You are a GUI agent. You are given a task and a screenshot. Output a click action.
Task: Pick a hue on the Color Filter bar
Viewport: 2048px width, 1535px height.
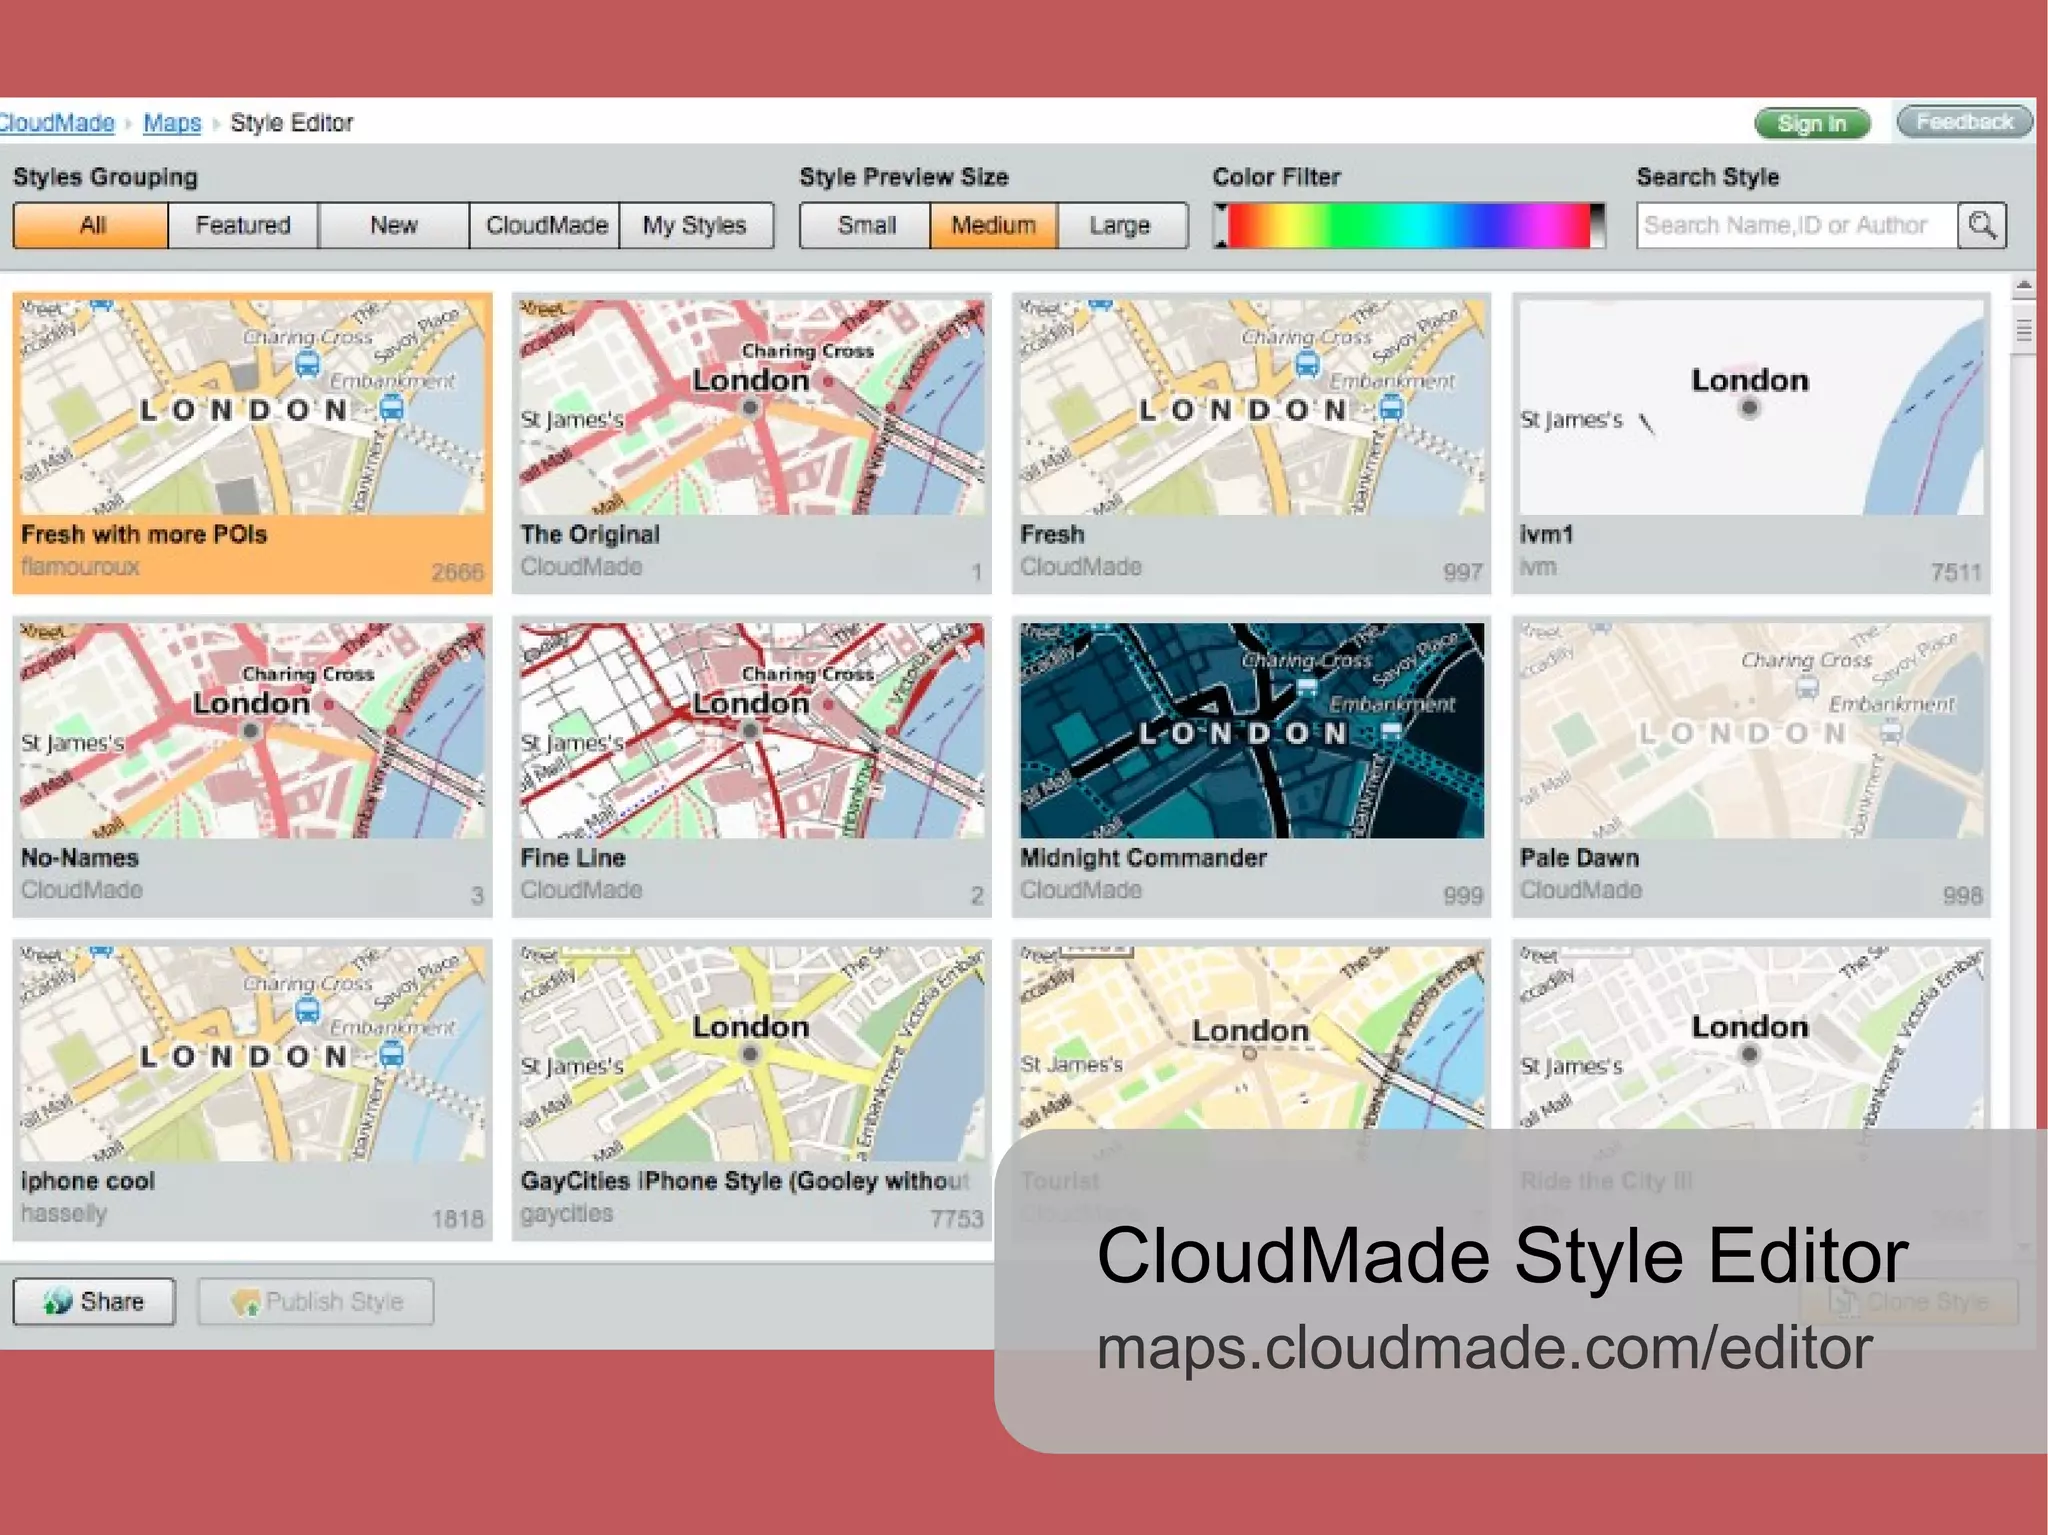pyautogui.click(x=1408, y=225)
